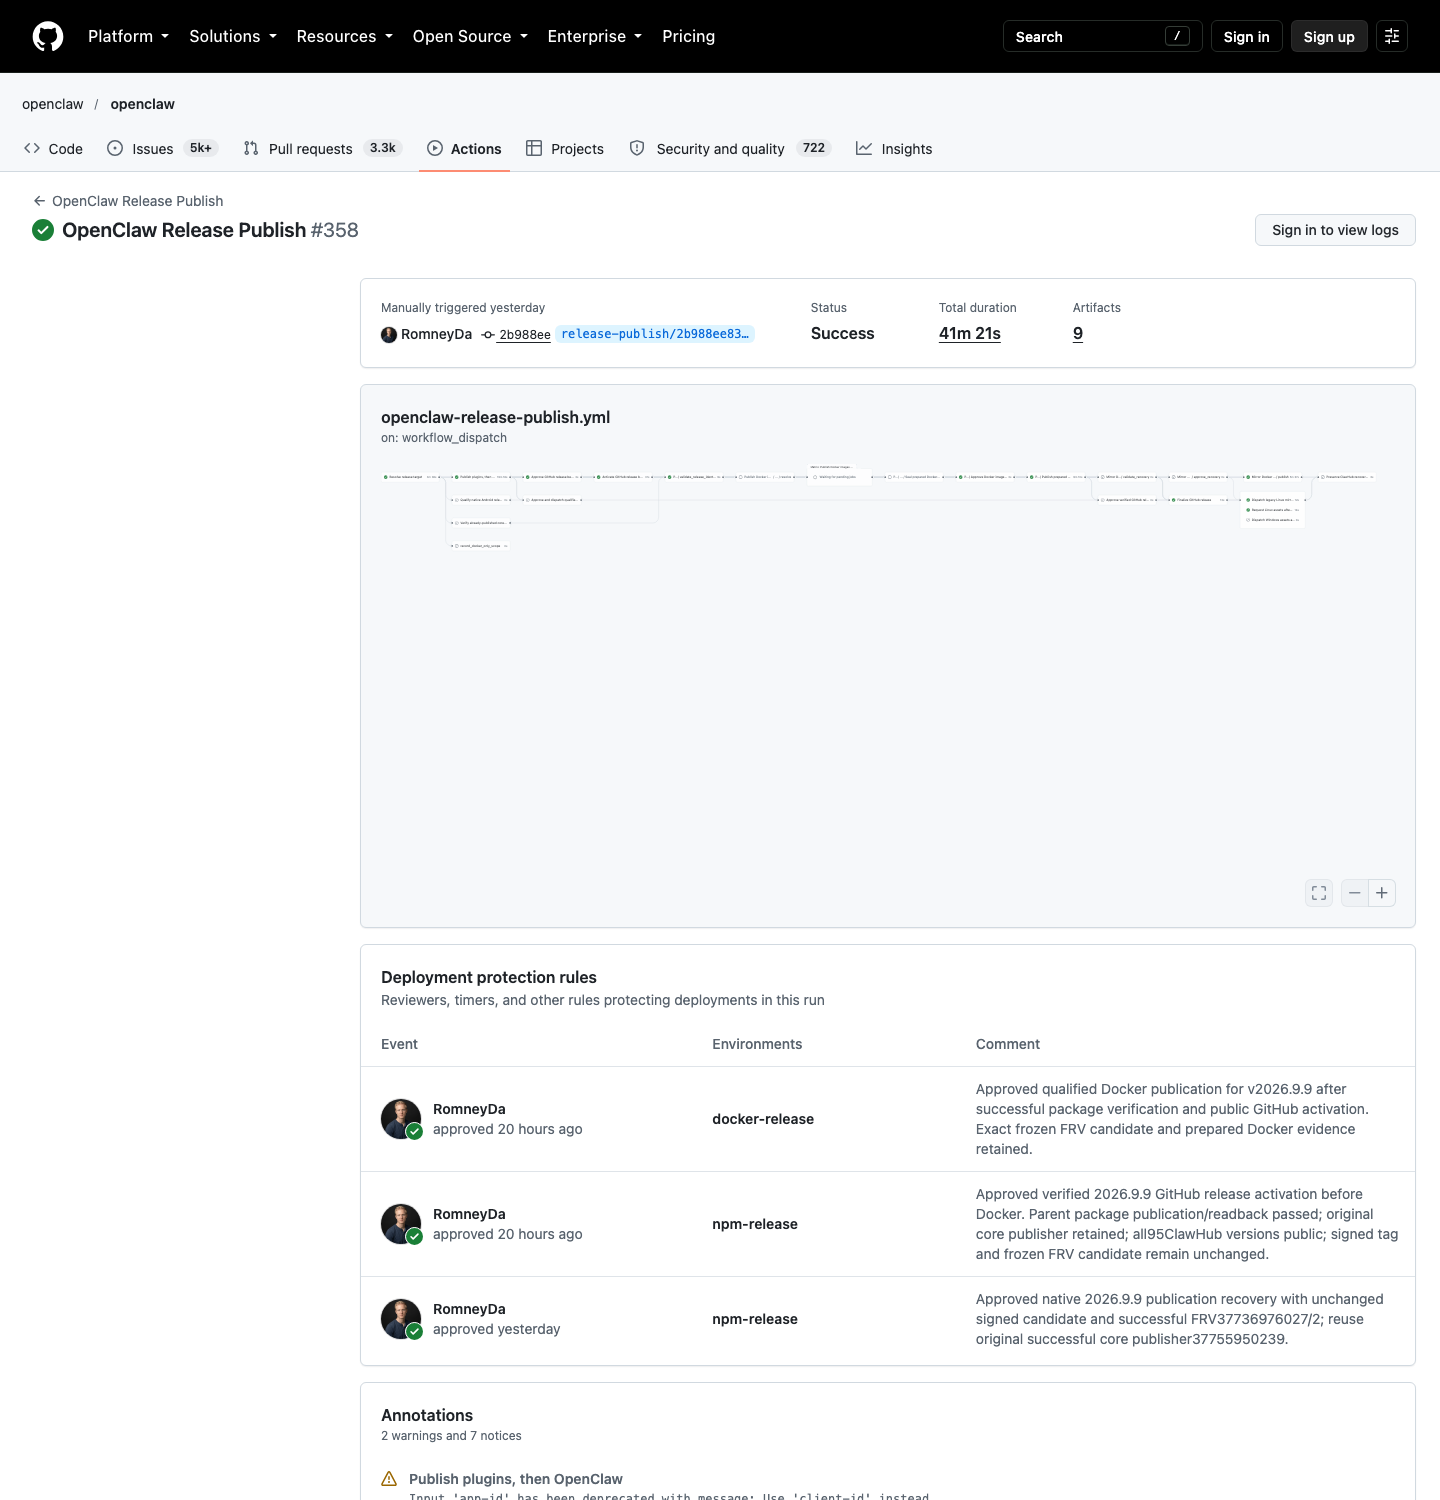Viewport: 1440px width, 1500px height.
Task: Open the GitHub home logo
Action: click(48, 36)
